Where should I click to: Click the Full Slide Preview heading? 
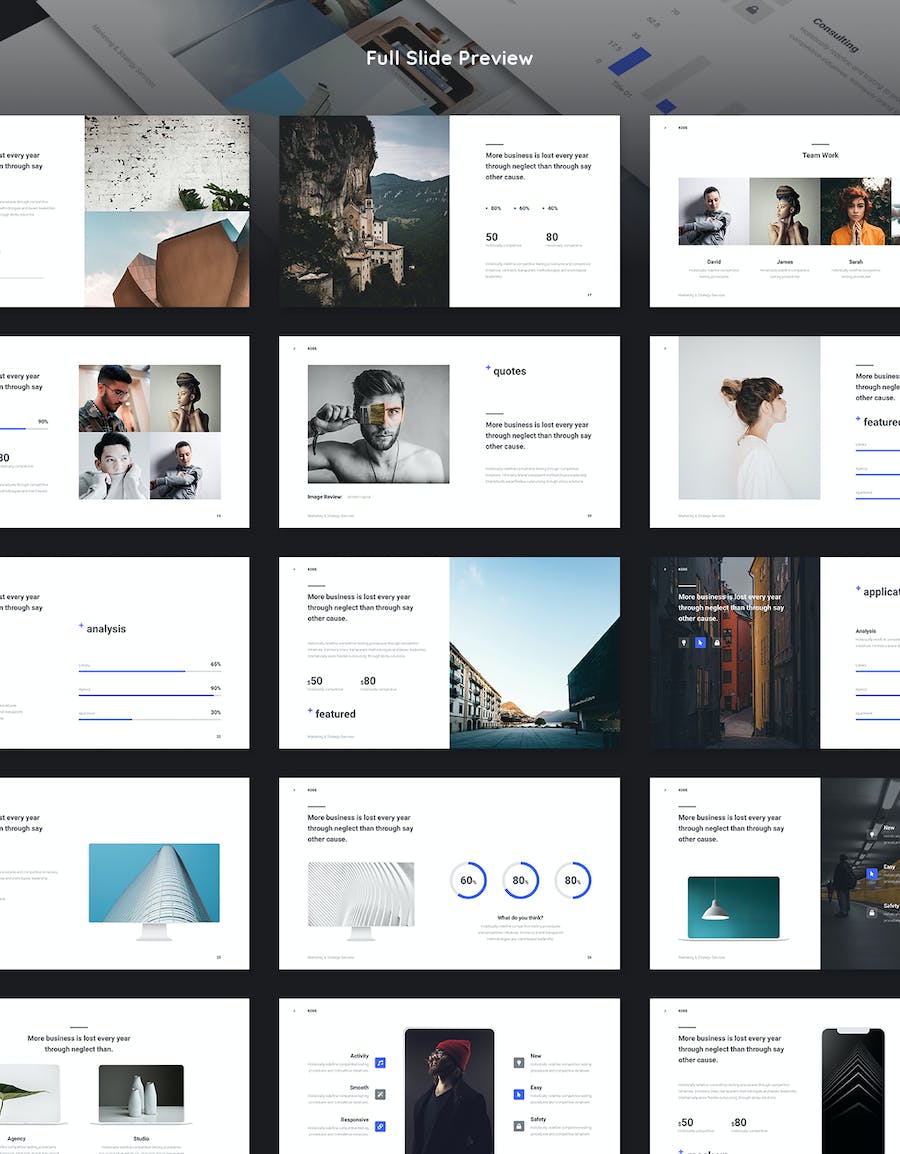(449, 58)
